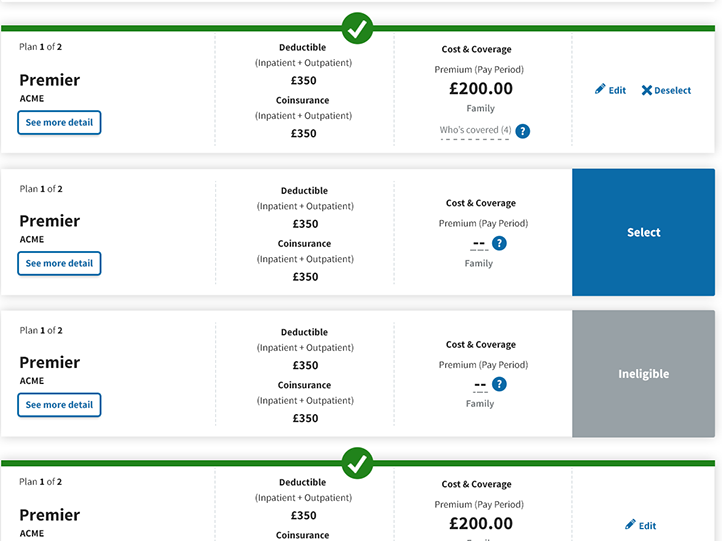Open See more detail for Ineligible plan
Image resolution: width=722 pixels, height=541 pixels.
click(59, 405)
